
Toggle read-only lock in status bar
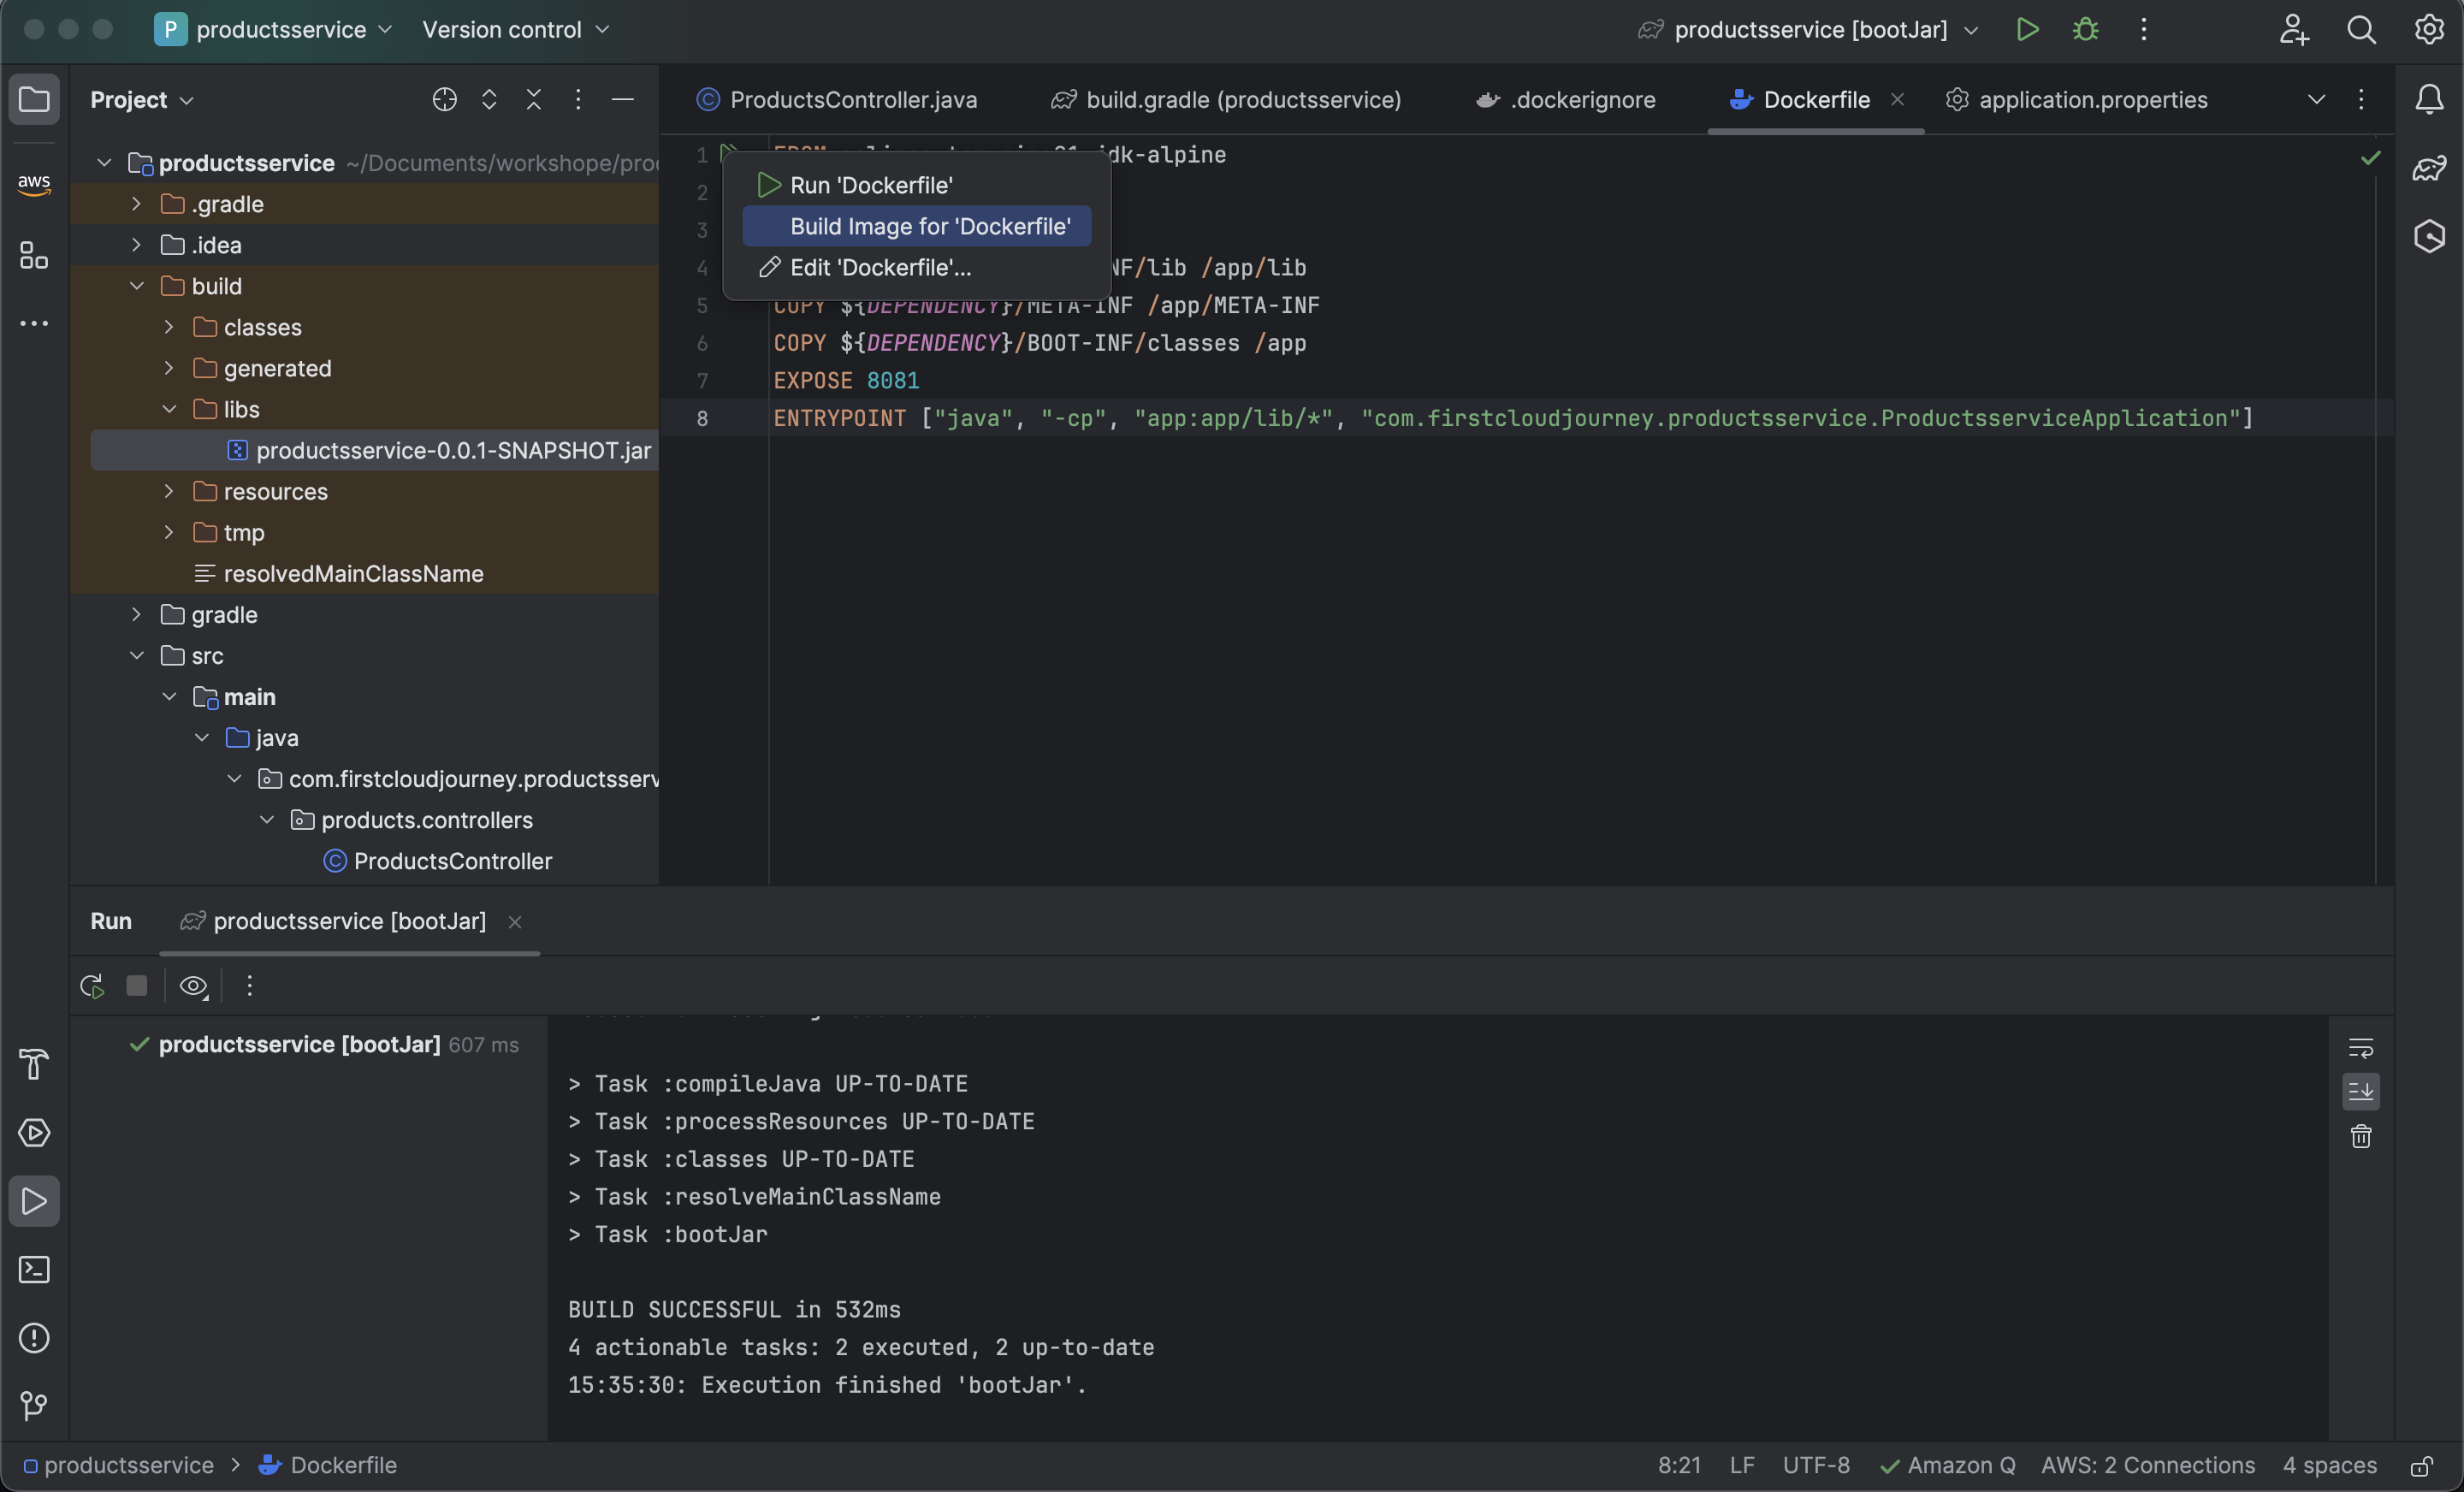click(2422, 1466)
